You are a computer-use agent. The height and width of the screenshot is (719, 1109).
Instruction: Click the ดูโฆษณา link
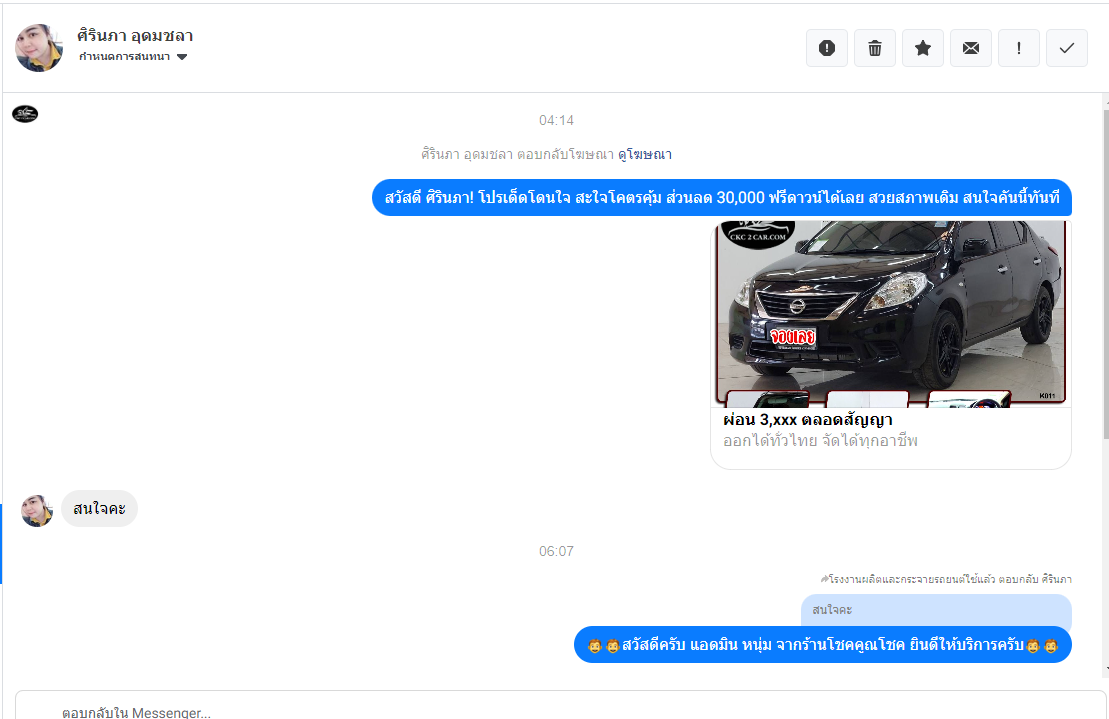645,154
